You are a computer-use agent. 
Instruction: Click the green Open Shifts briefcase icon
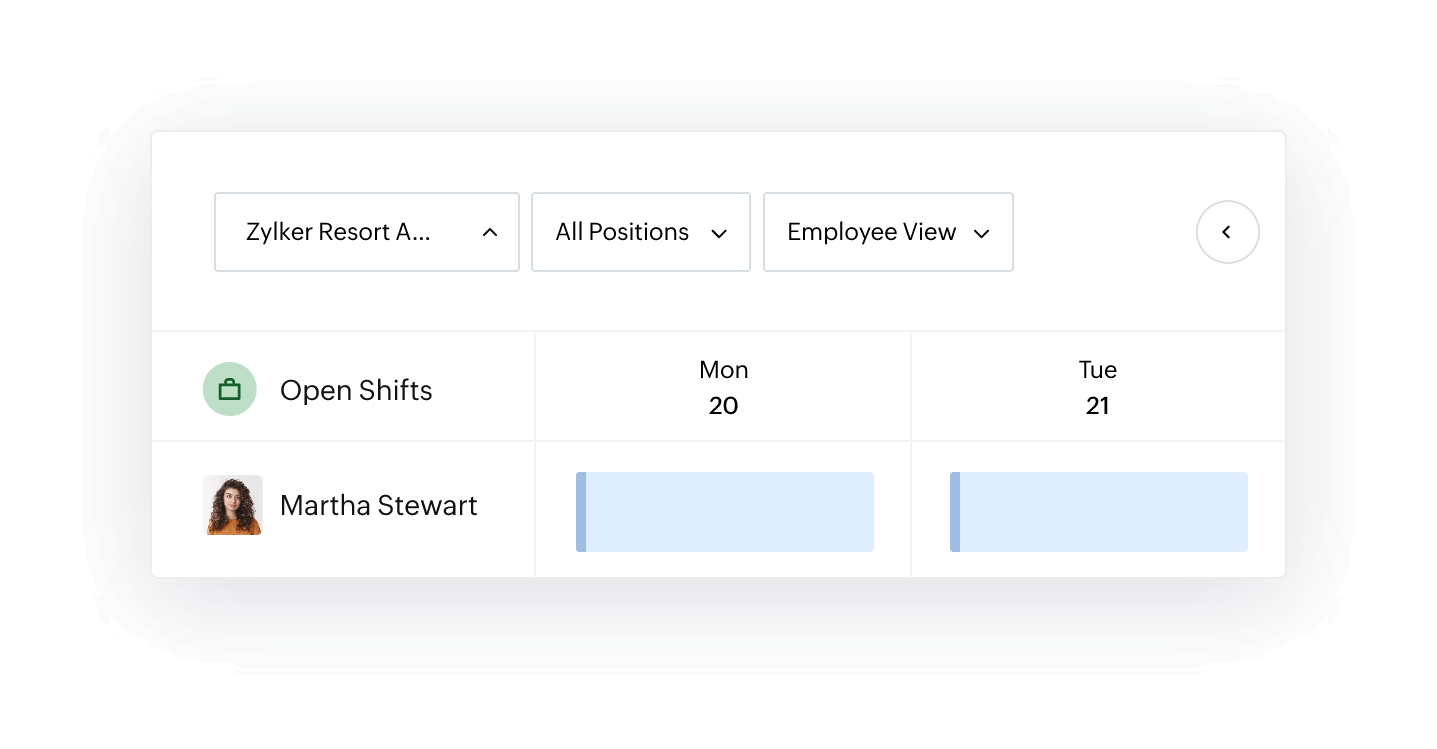pos(230,389)
